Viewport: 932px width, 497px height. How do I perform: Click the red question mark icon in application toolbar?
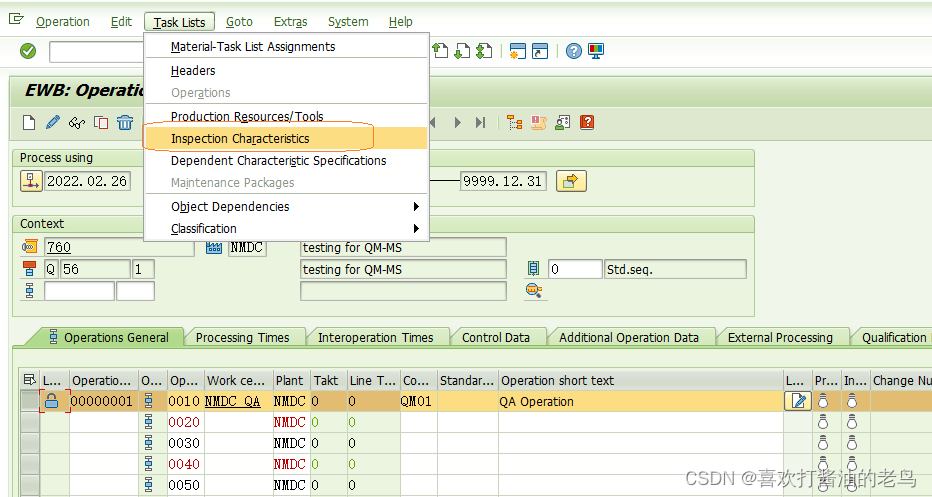coord(587,122)
